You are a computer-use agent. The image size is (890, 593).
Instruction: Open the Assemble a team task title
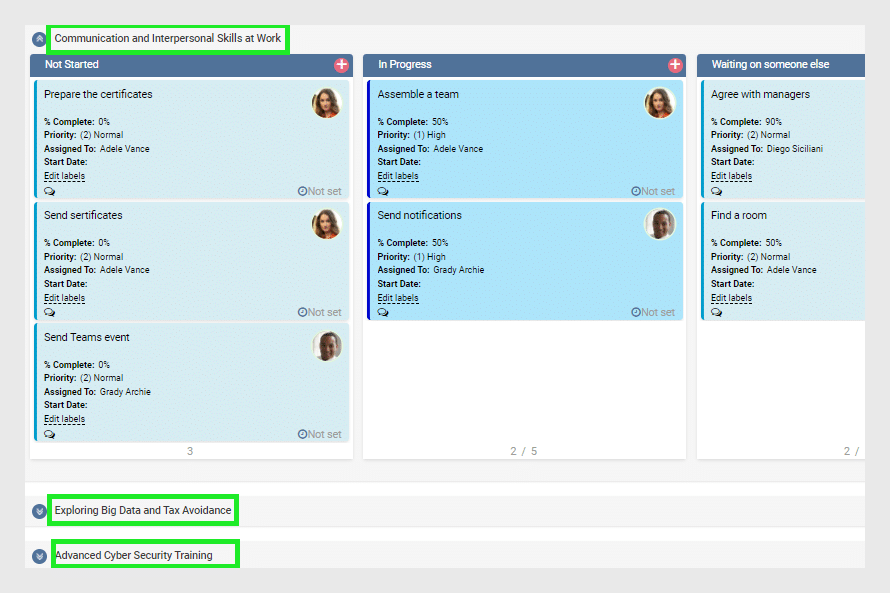[x=418, y=94]
